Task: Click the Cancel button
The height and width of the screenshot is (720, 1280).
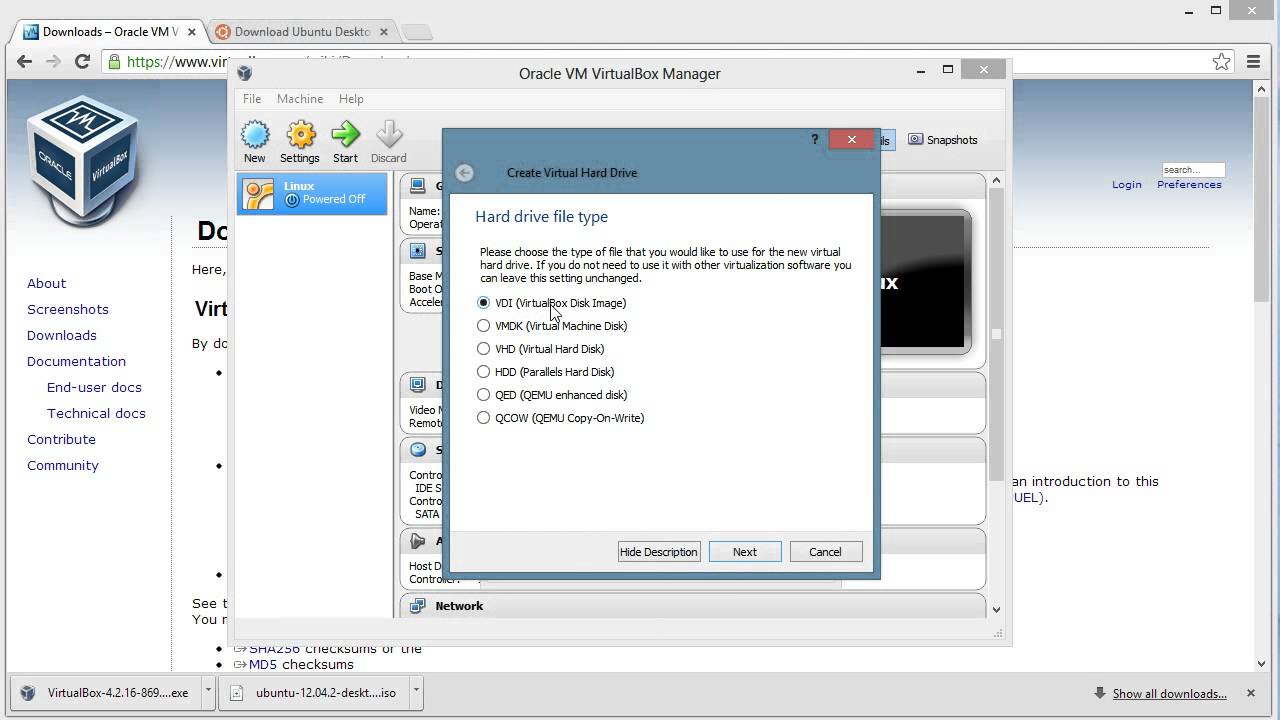Action: 825,552
